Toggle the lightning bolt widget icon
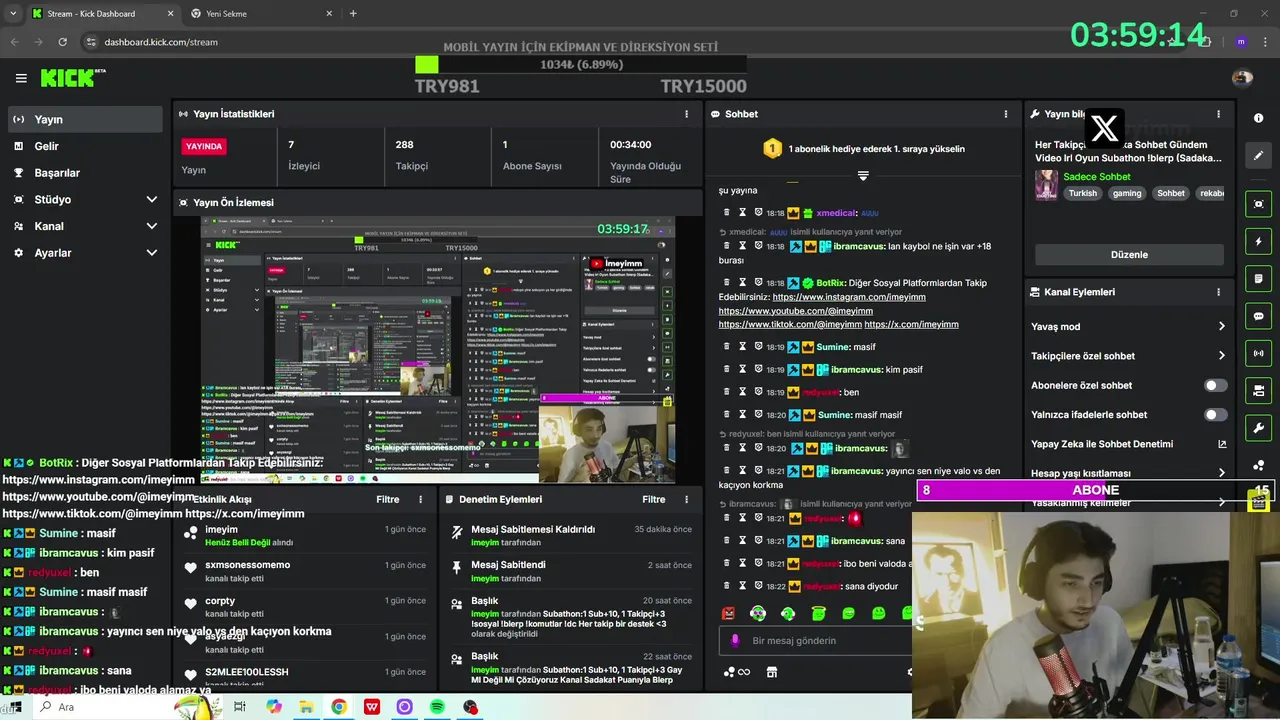 [1258, 241]
